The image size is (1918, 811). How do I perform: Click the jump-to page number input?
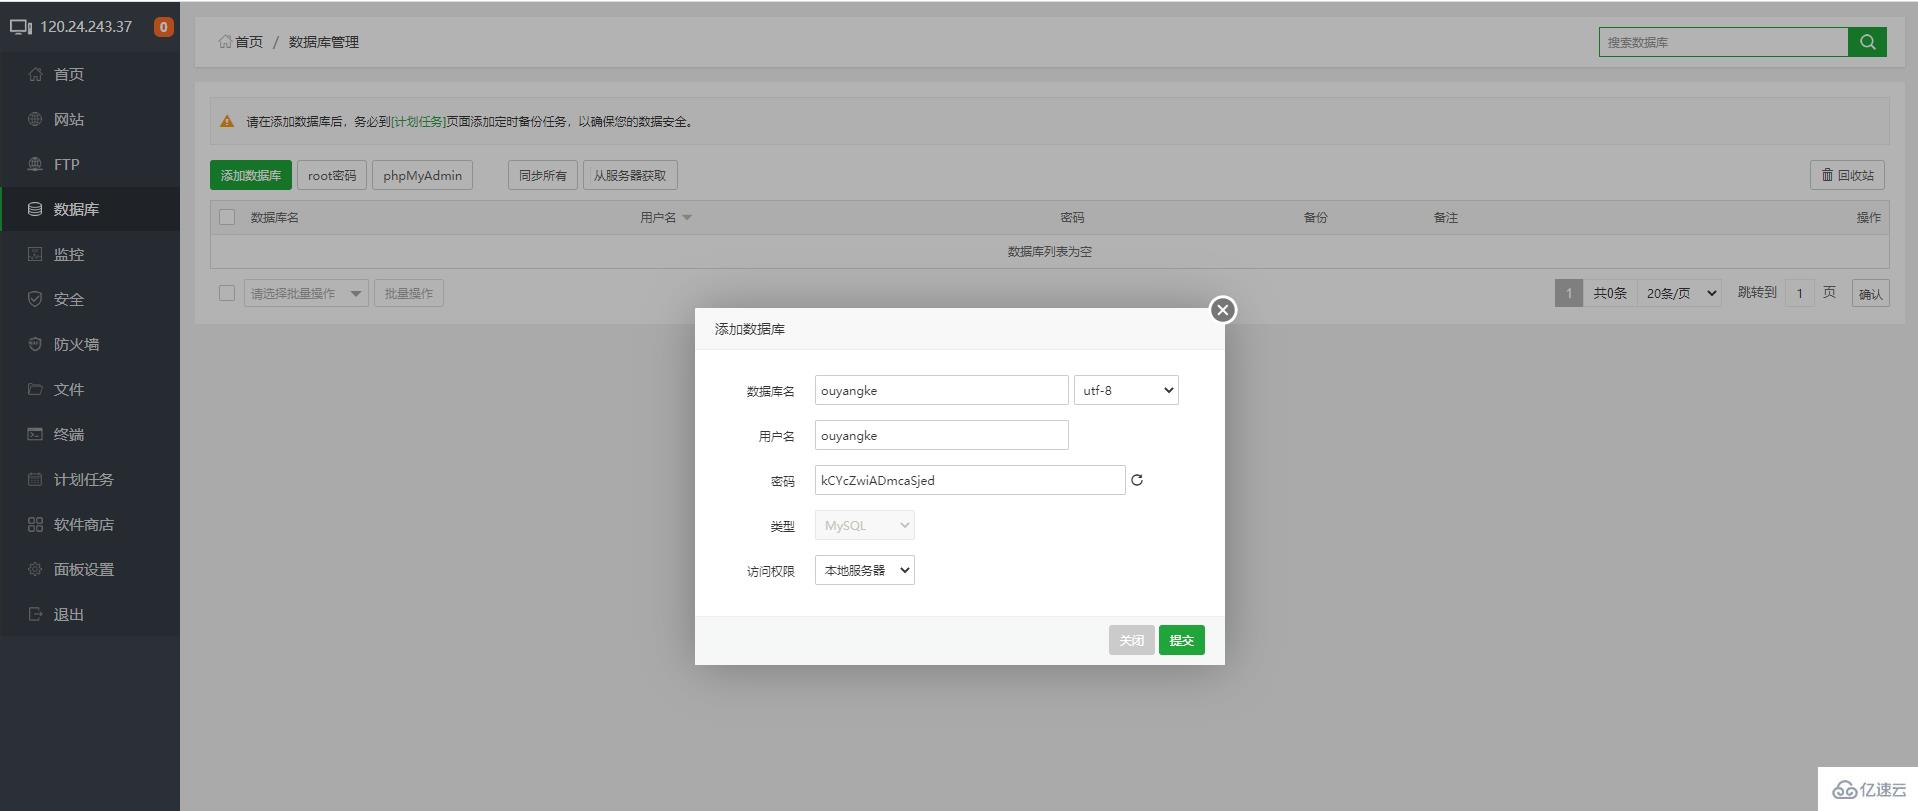point(1800,293)
